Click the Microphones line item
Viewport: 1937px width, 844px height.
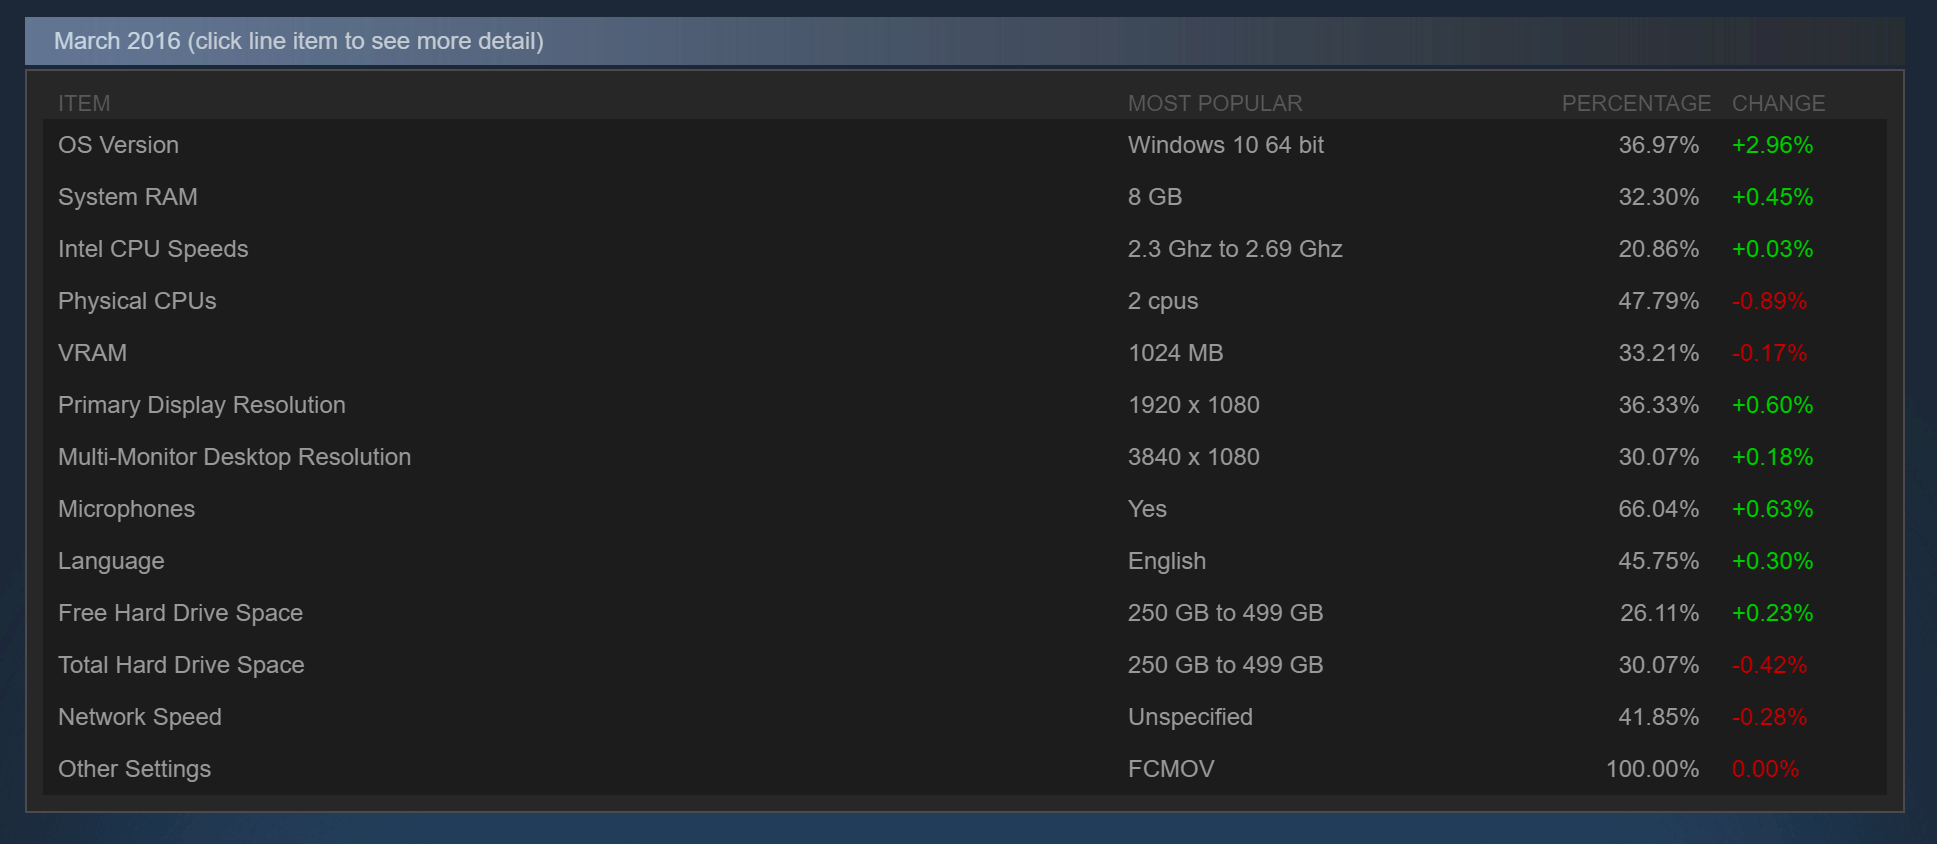point(126,509)
